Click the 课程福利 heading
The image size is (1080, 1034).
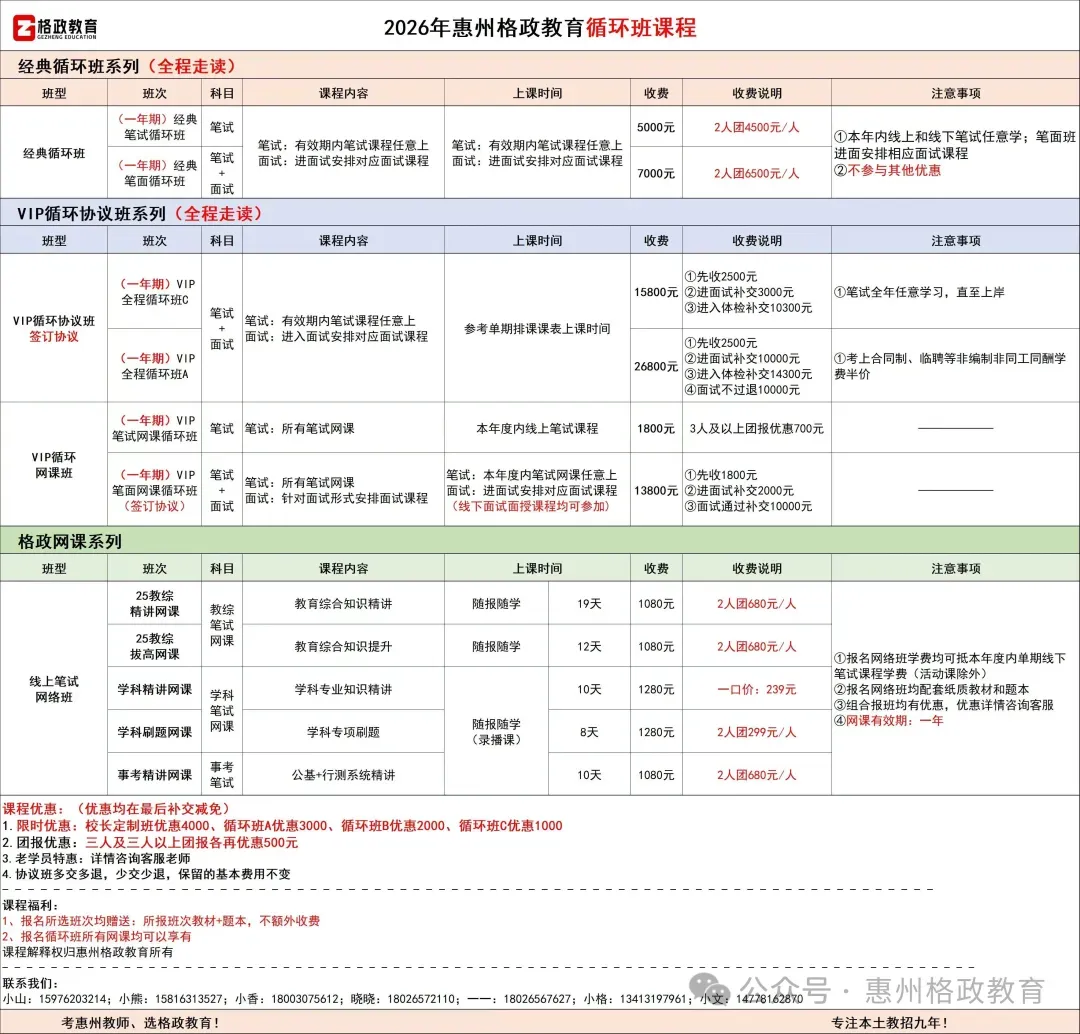pyautogui.click(x=30, y=905)
